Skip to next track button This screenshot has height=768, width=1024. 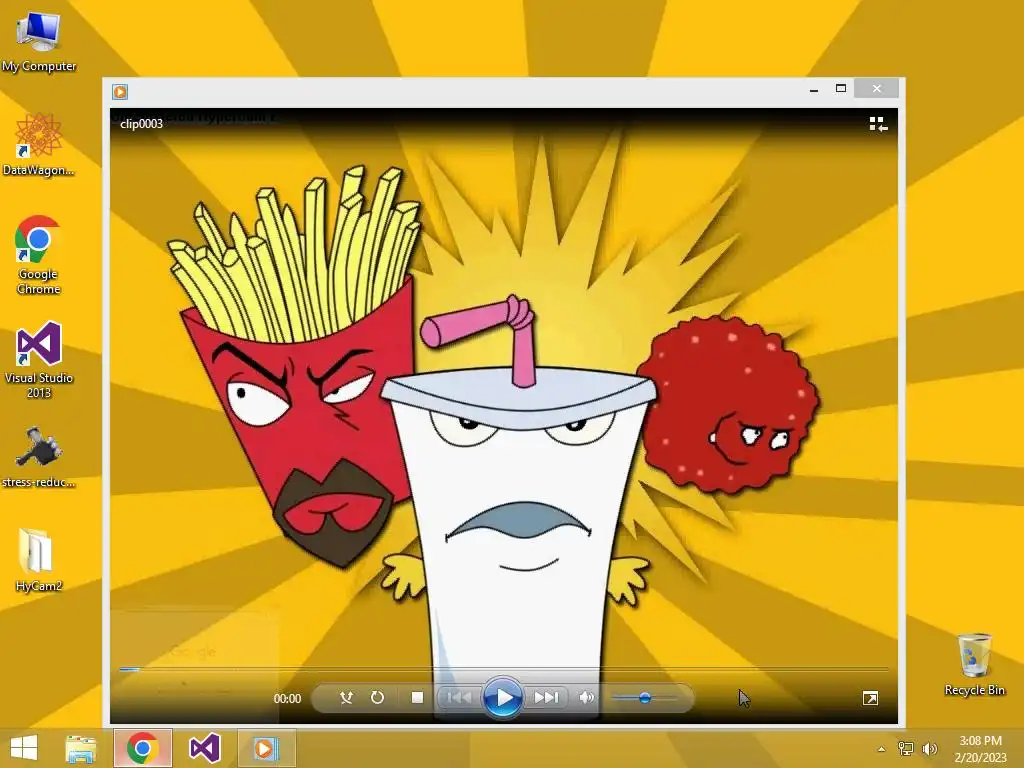546,697
